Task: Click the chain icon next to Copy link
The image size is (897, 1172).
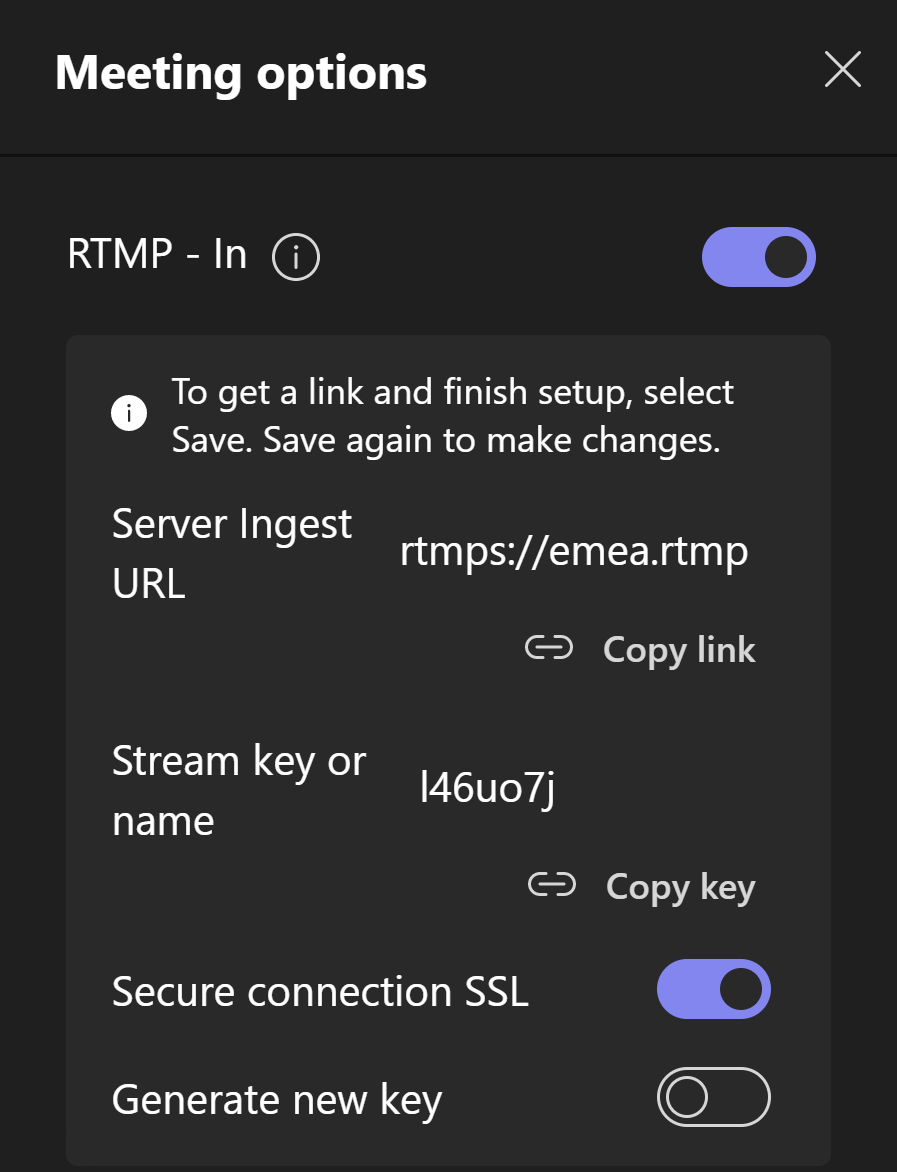Action: 549,648
